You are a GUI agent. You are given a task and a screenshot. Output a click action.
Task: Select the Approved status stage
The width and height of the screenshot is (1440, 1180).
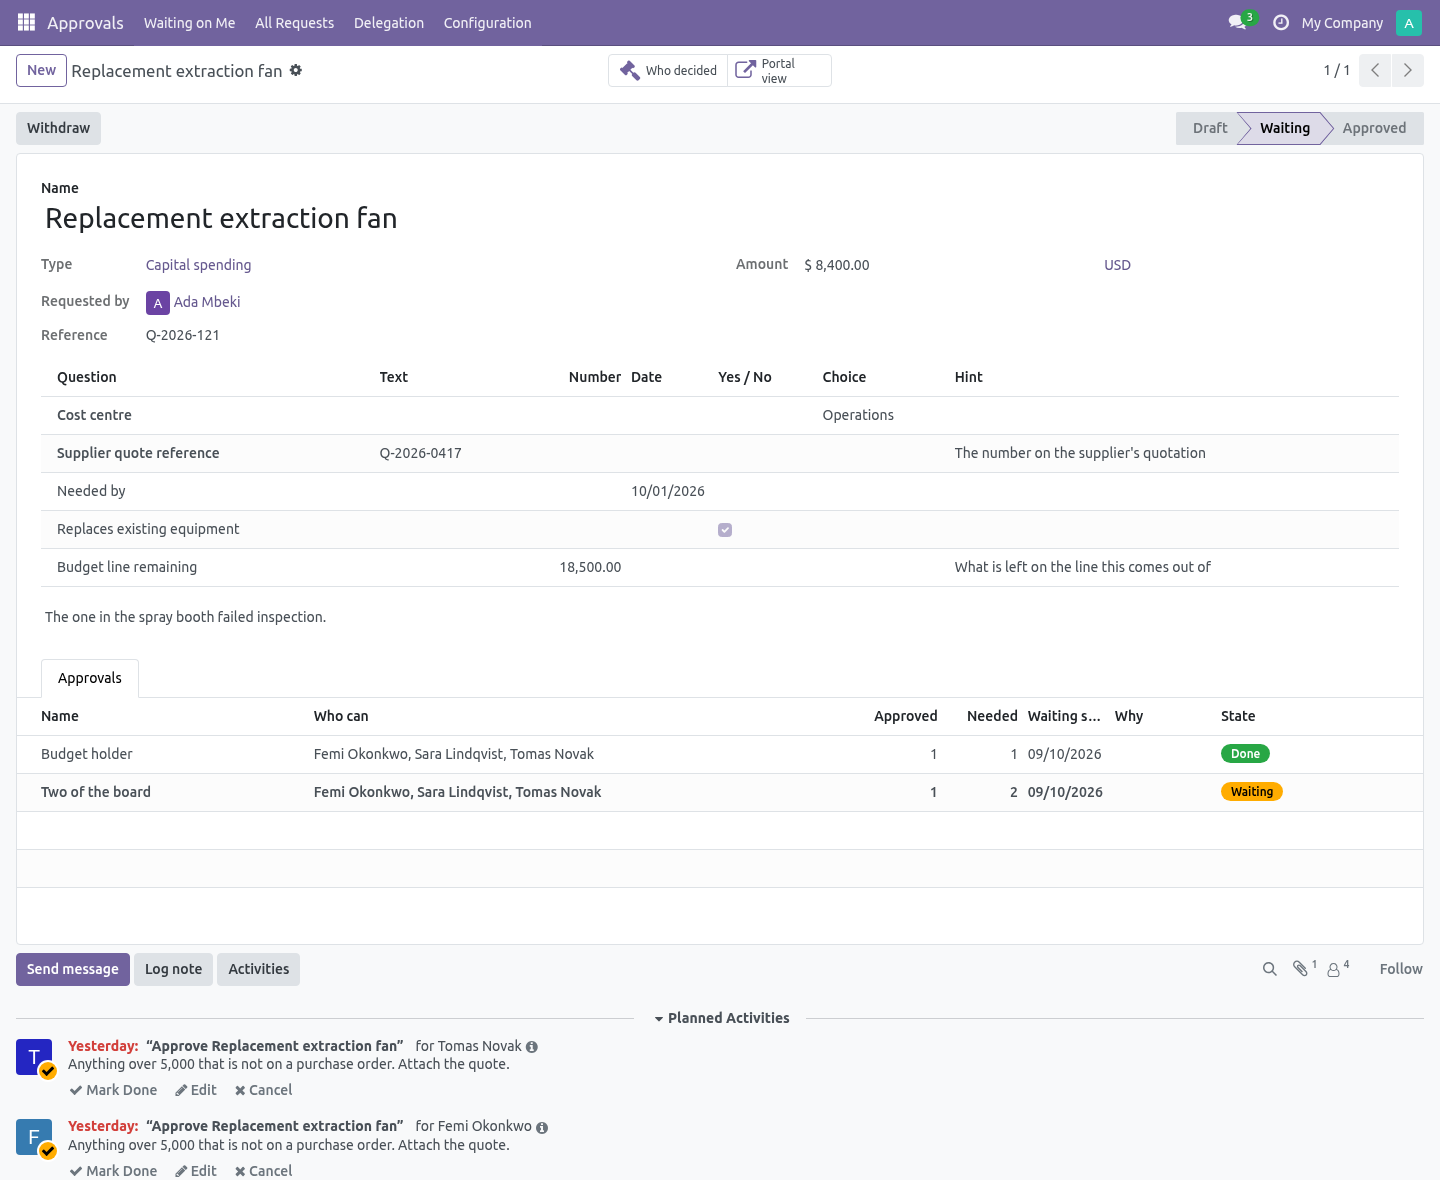pos(1374,128)
